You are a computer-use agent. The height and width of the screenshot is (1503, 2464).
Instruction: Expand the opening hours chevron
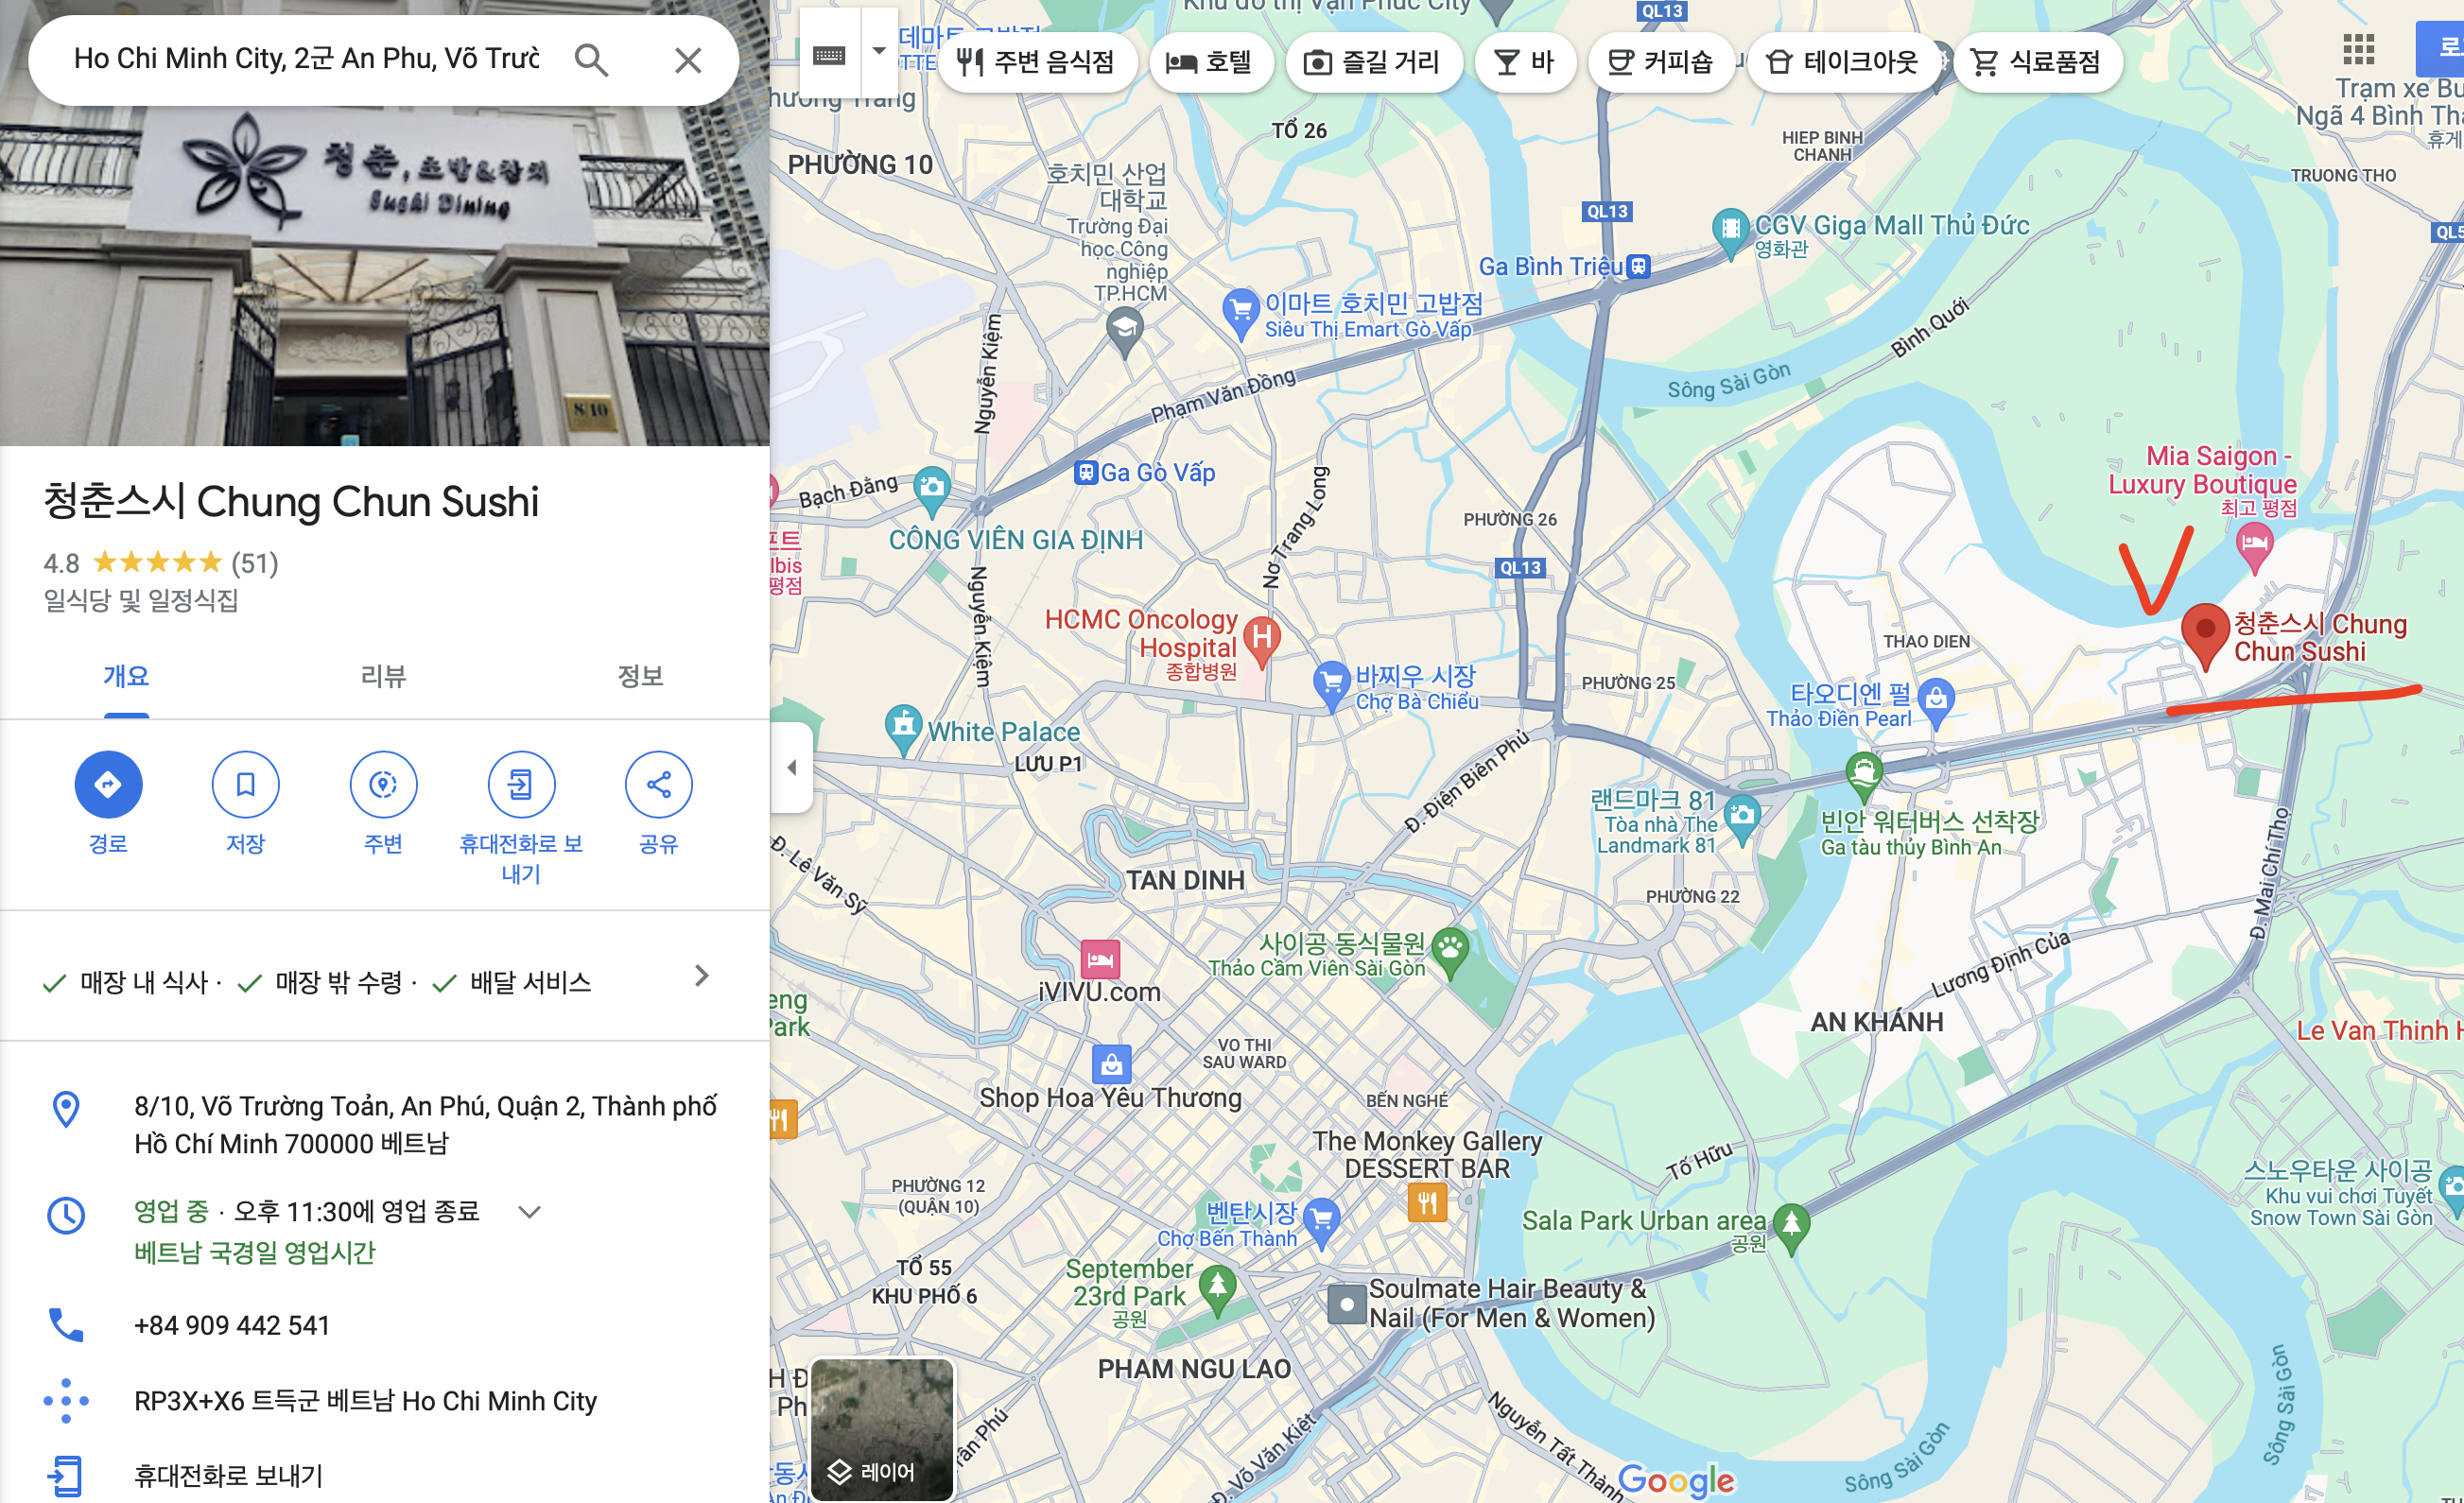[529, 1212]
